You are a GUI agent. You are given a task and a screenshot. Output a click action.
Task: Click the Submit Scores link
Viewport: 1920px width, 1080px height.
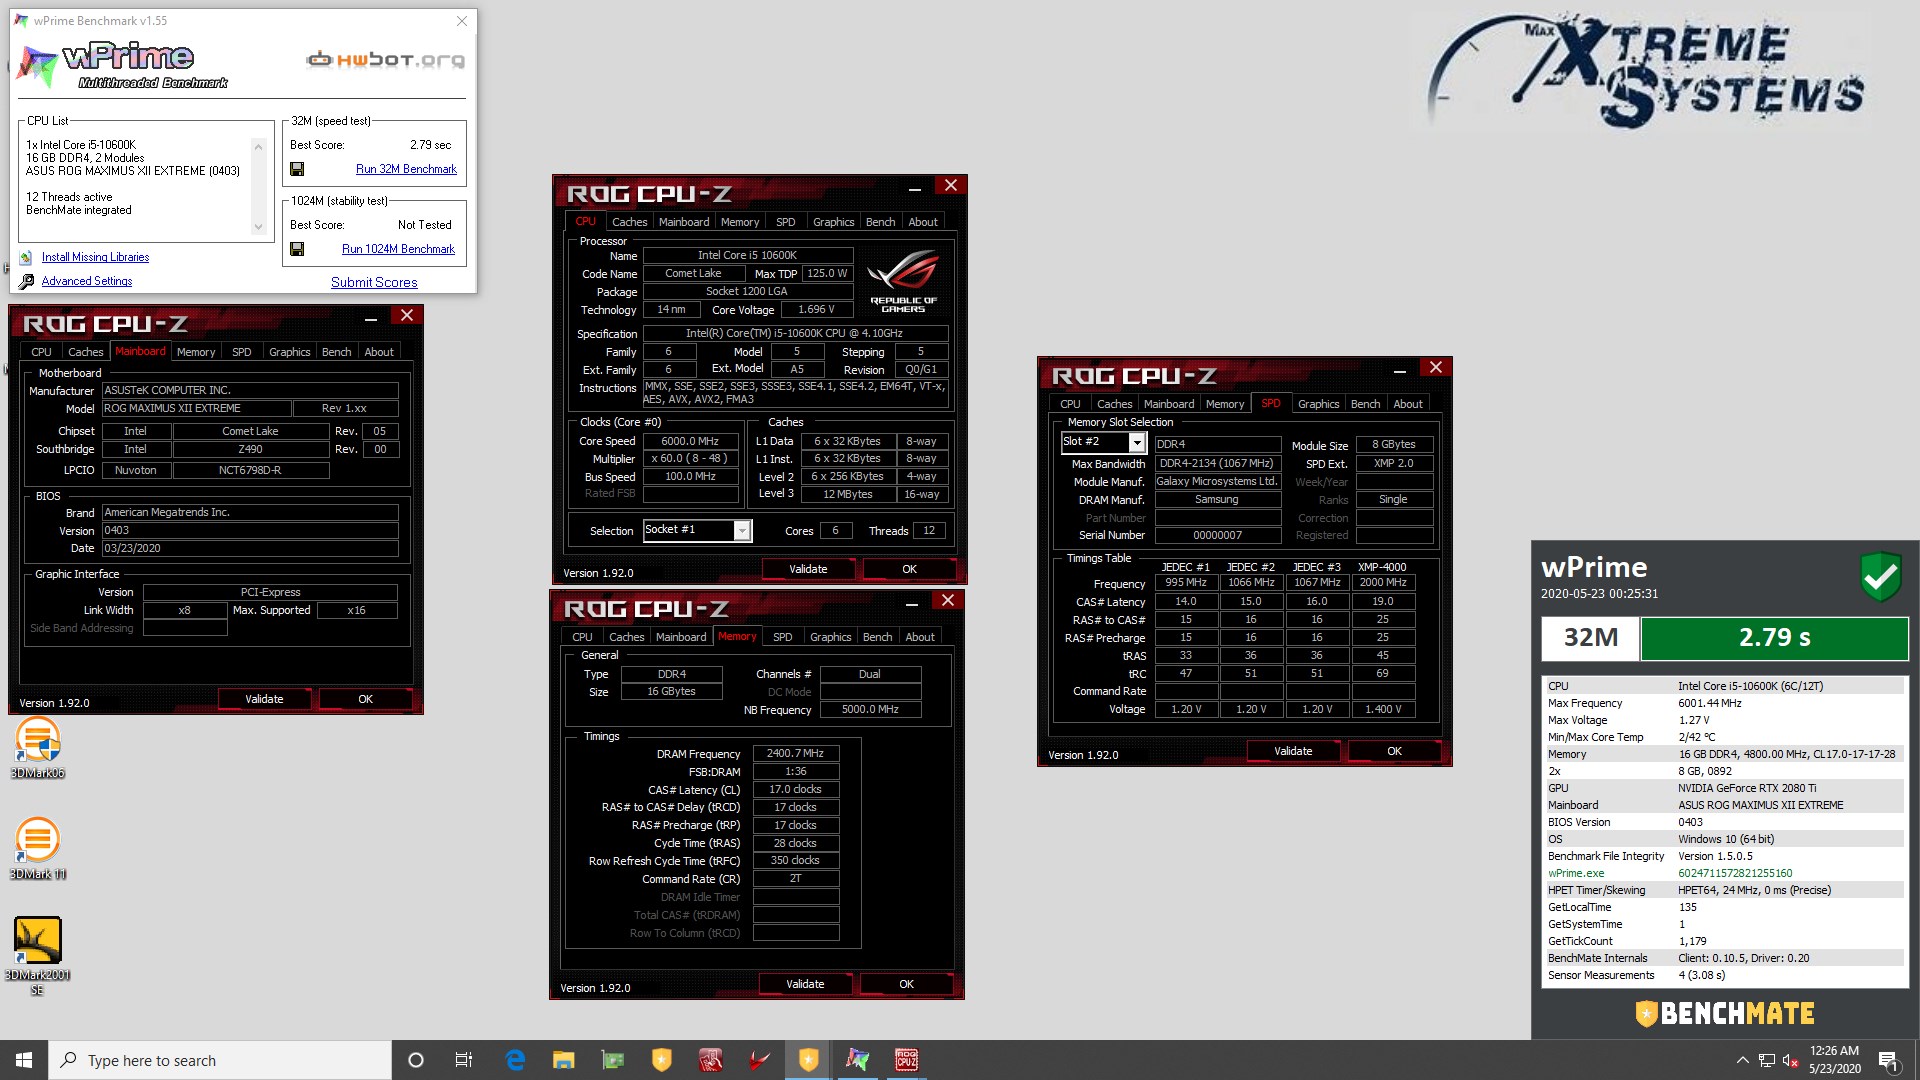pos(374,282)
